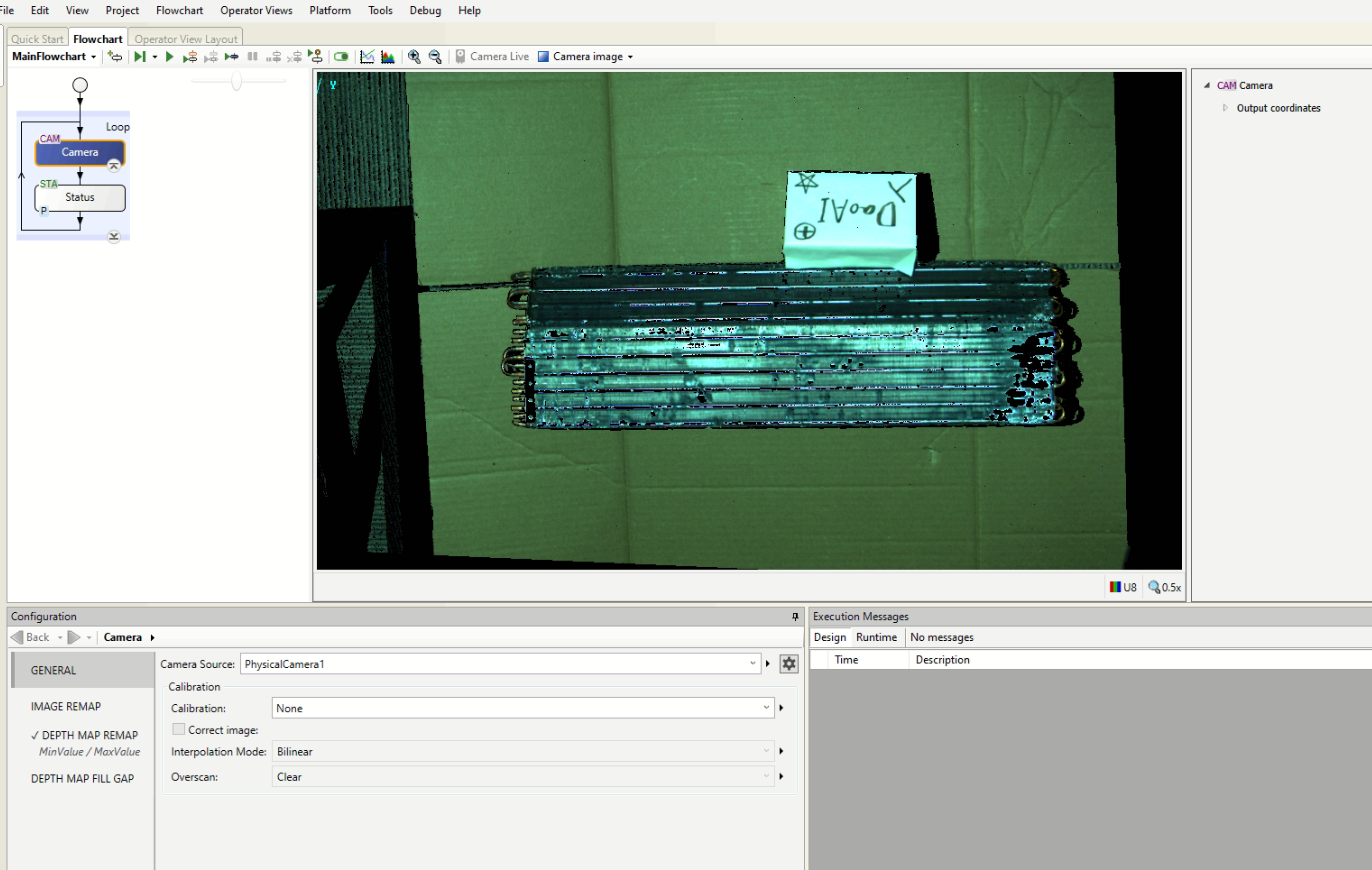The height and width of the screenshot is (870, 1372).
Task: Switch to the Operator View Layout tab
Action: pyautogui.click(x=185, y=38)
